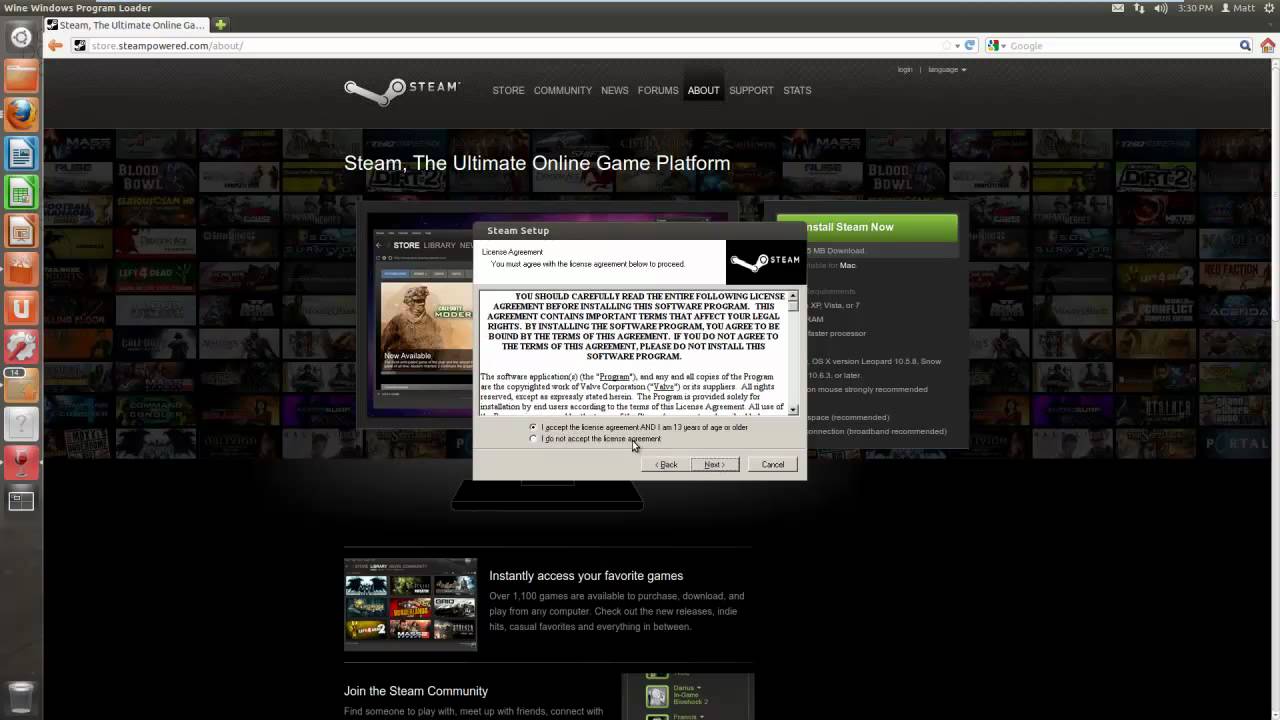Open a new tab with plus button
Screen dimensions: 1280x720
(x=220, y=24)
